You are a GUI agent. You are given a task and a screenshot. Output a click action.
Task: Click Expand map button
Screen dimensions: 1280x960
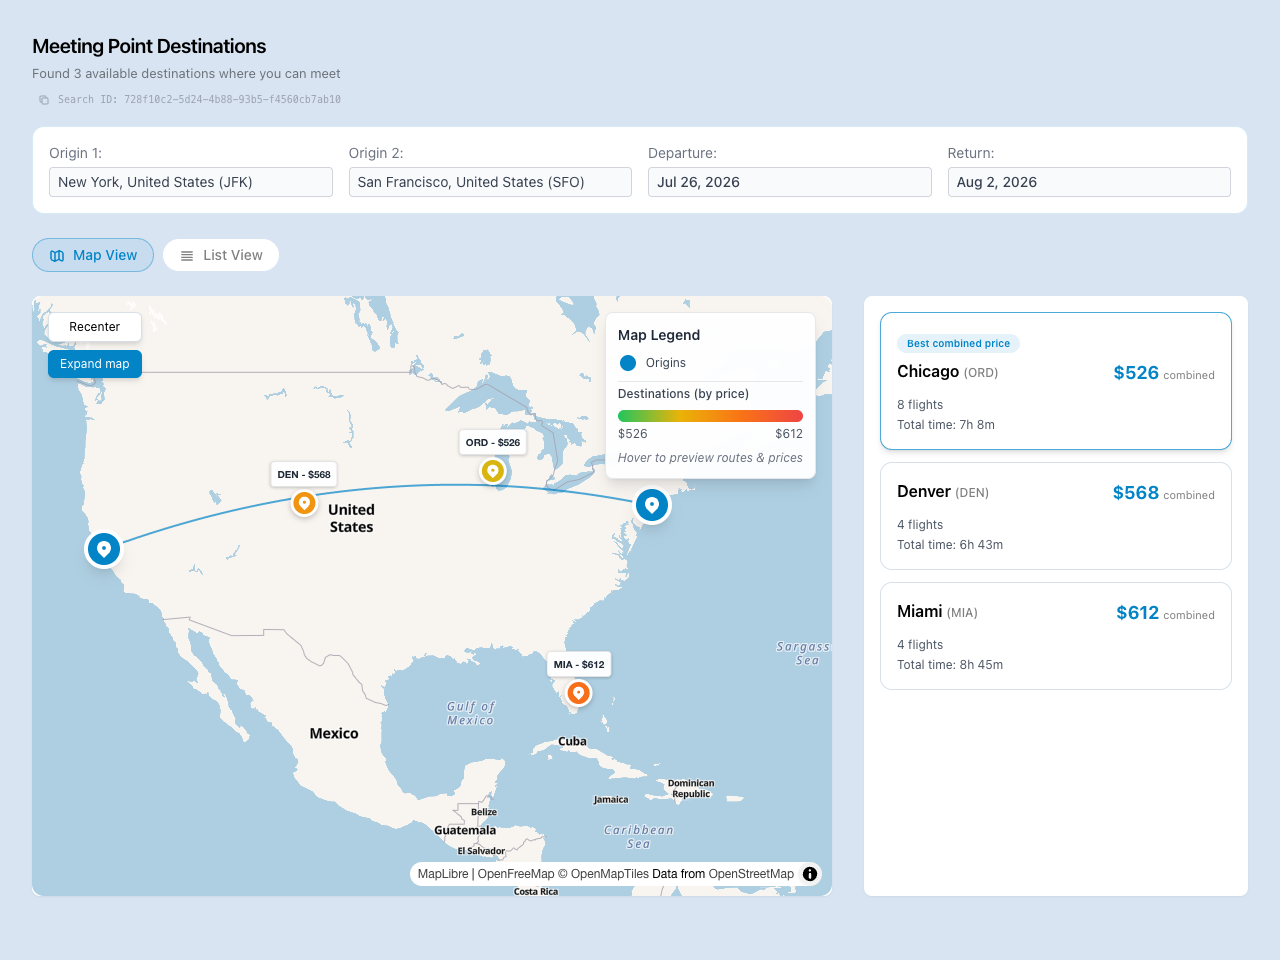tap(95, 364)
